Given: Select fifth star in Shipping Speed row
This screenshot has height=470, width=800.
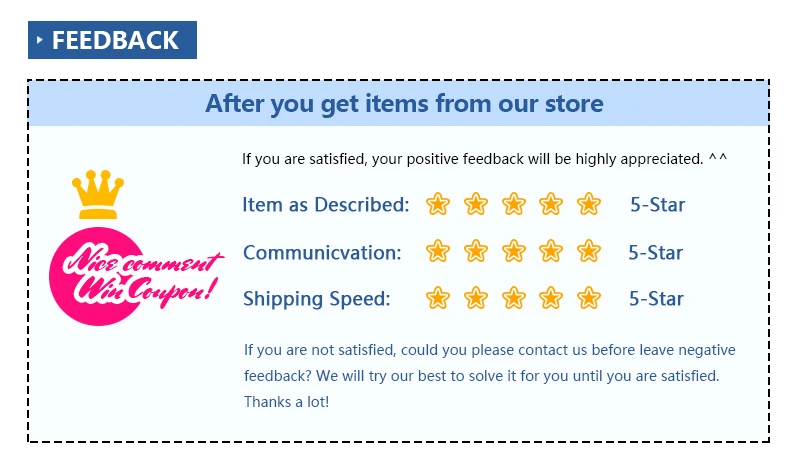Looking at the screenshot, I should 589,298.
